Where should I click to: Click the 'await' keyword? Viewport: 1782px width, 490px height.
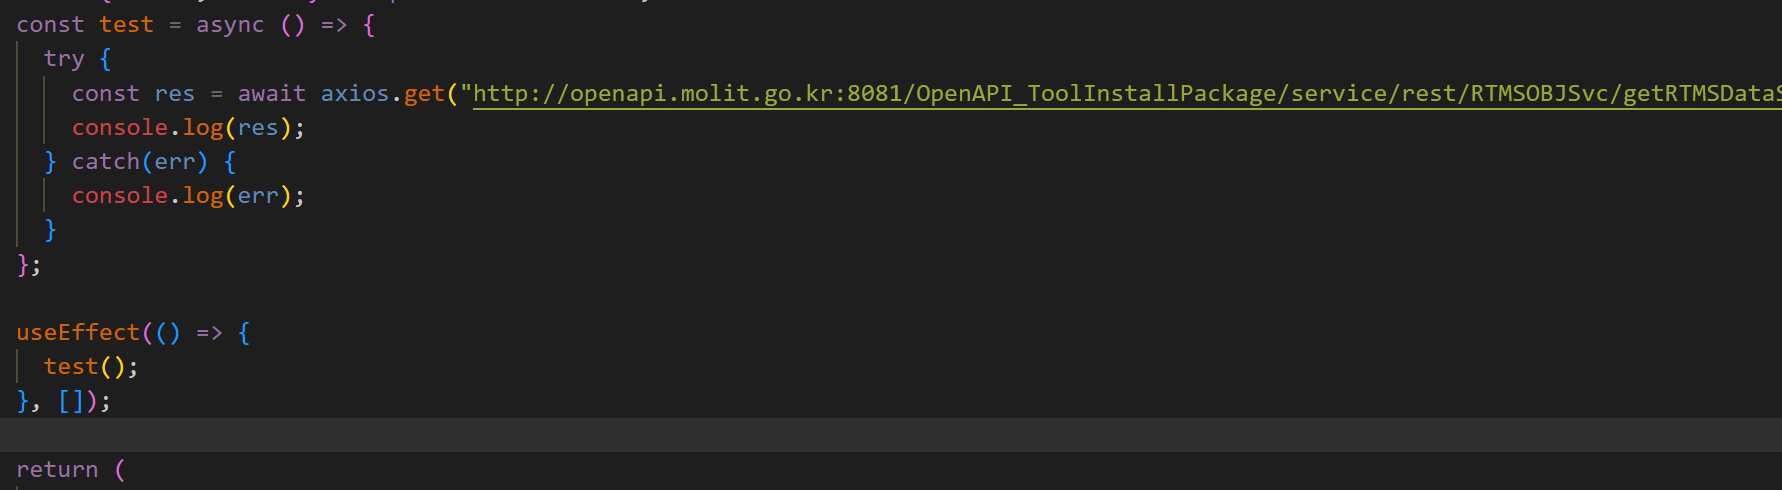[272, 94]
